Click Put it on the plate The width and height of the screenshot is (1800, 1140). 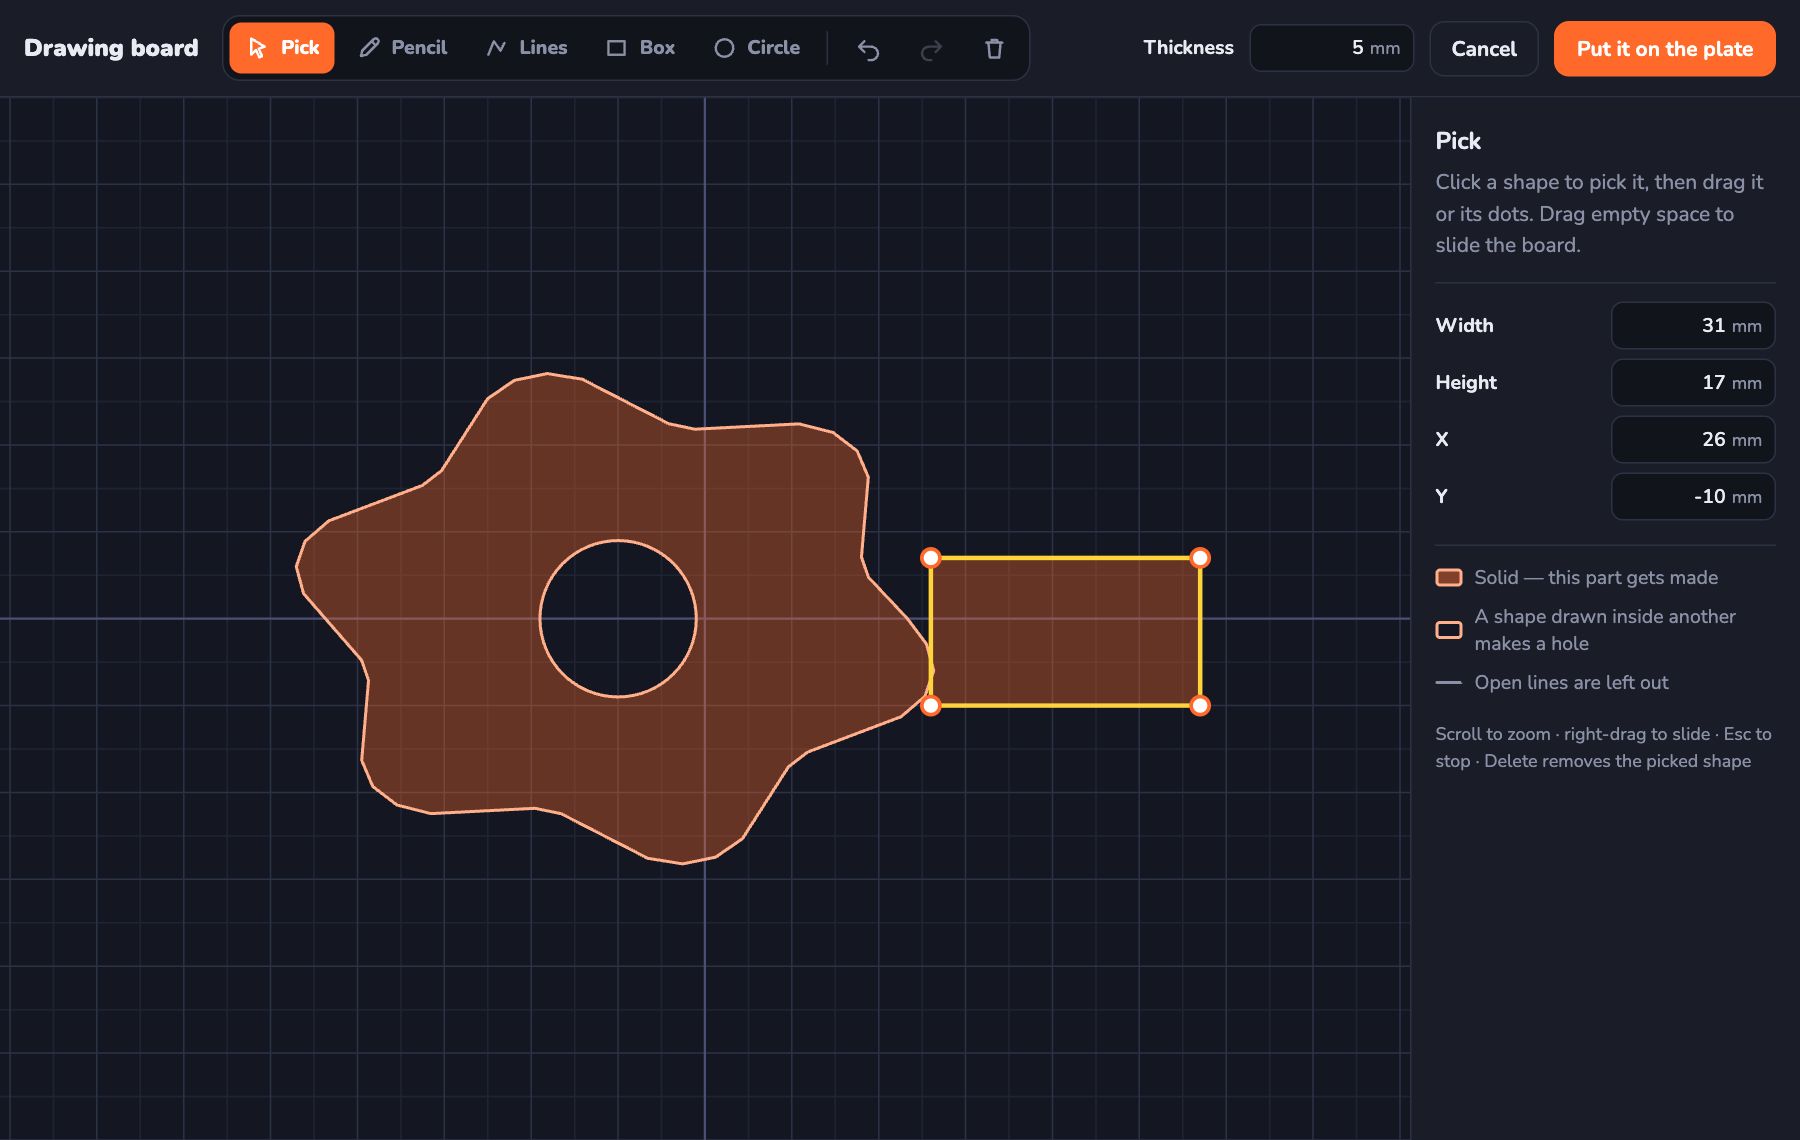[1665, 49]
